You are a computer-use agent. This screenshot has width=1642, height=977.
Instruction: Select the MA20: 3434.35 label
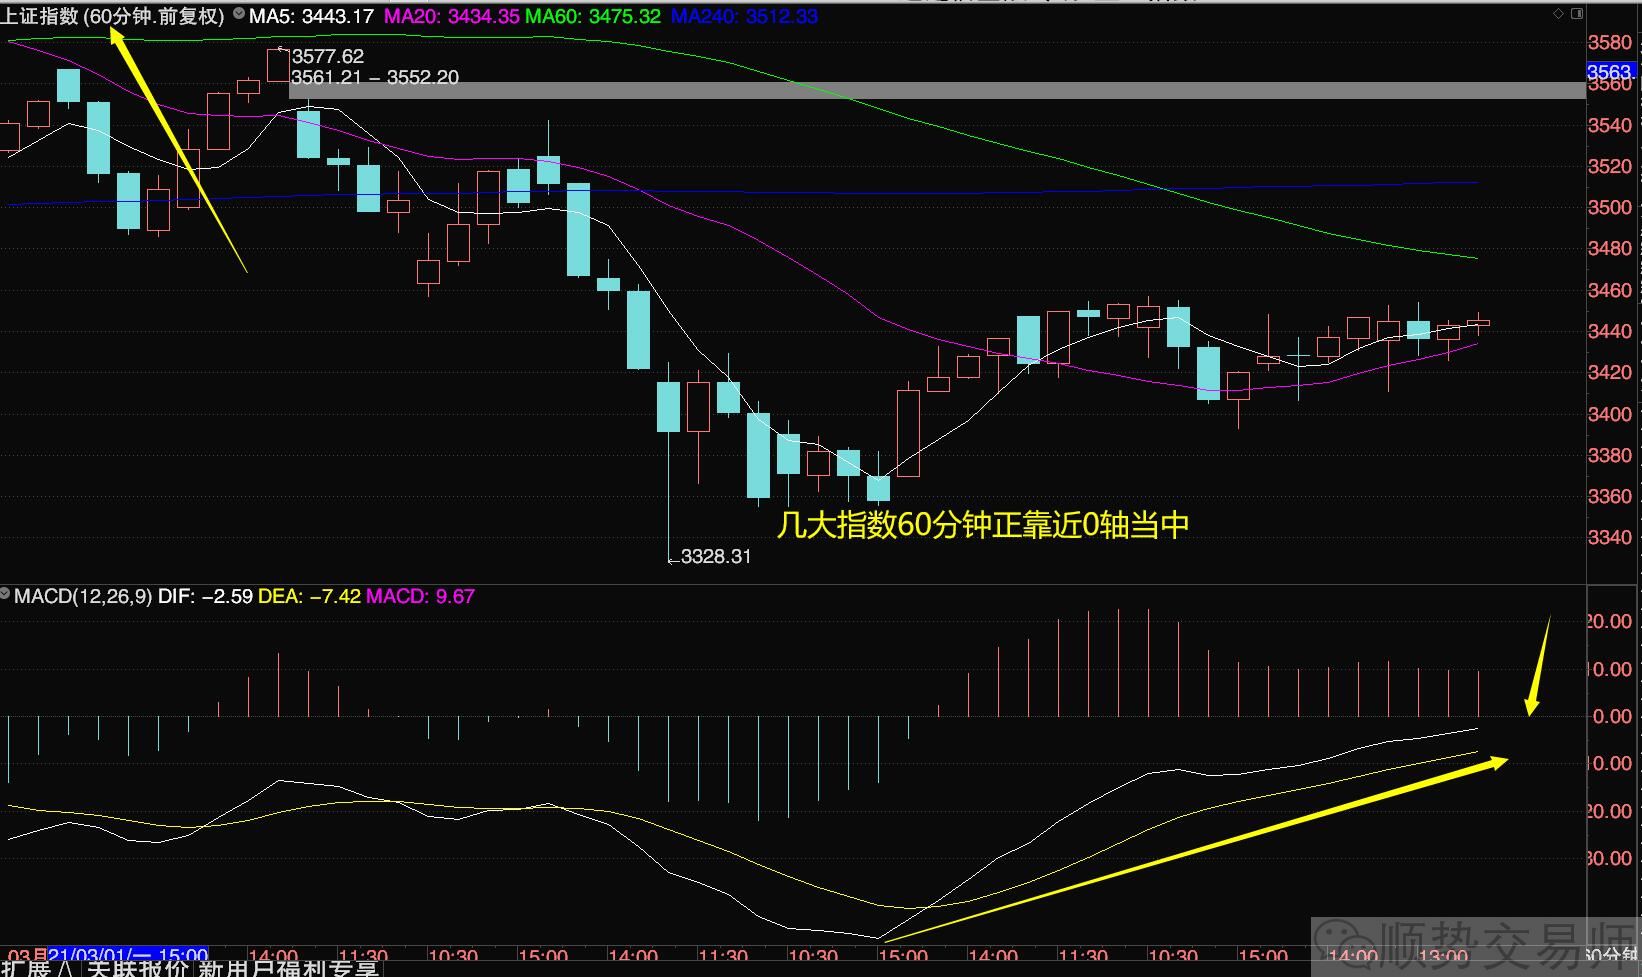452,16
